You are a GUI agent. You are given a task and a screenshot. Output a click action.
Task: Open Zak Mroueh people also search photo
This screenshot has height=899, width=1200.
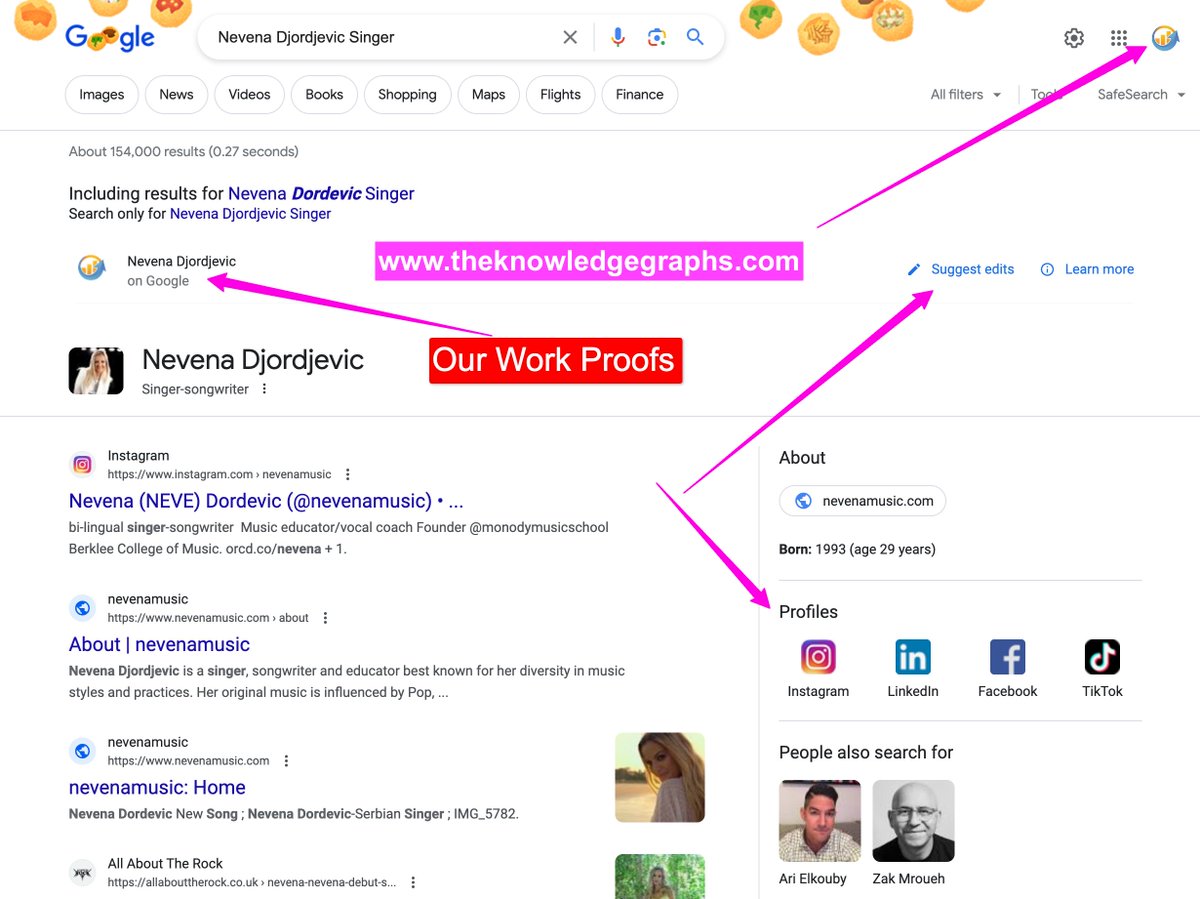click(x=914, y=821)
